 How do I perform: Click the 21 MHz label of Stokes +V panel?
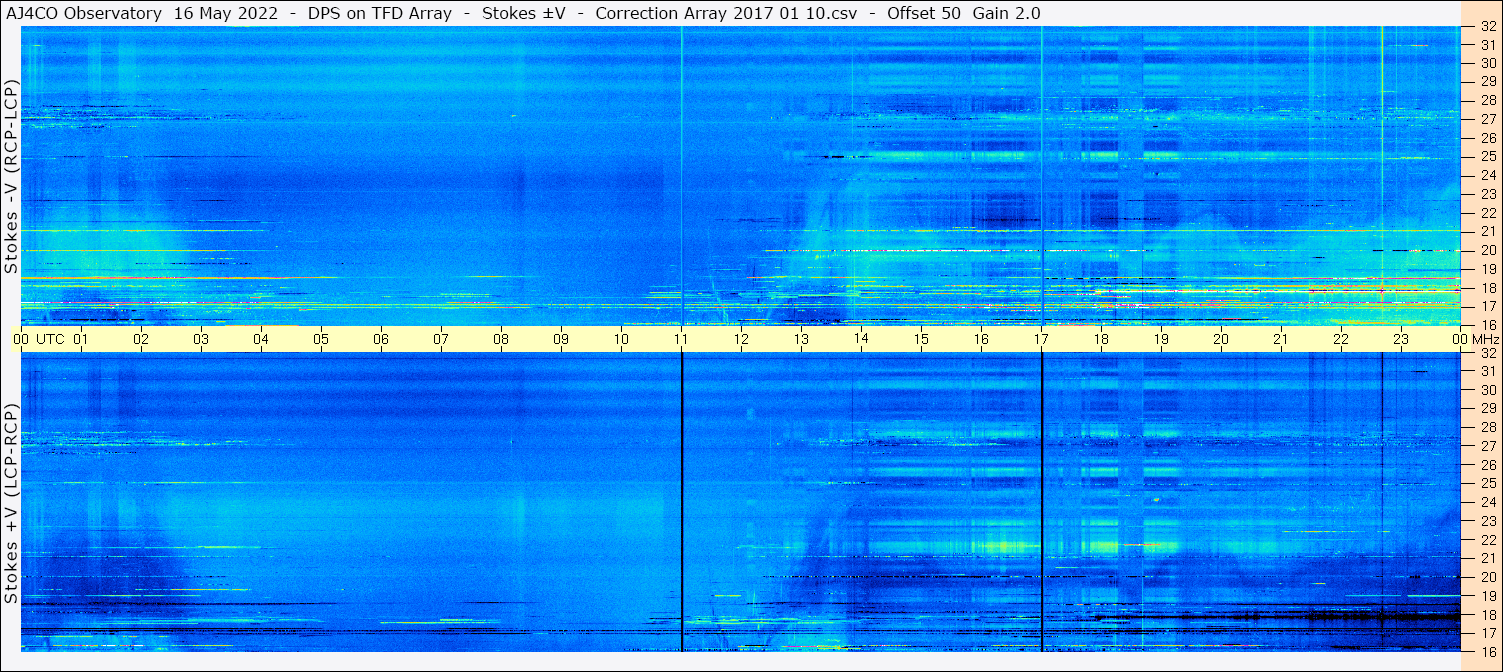1488,558
